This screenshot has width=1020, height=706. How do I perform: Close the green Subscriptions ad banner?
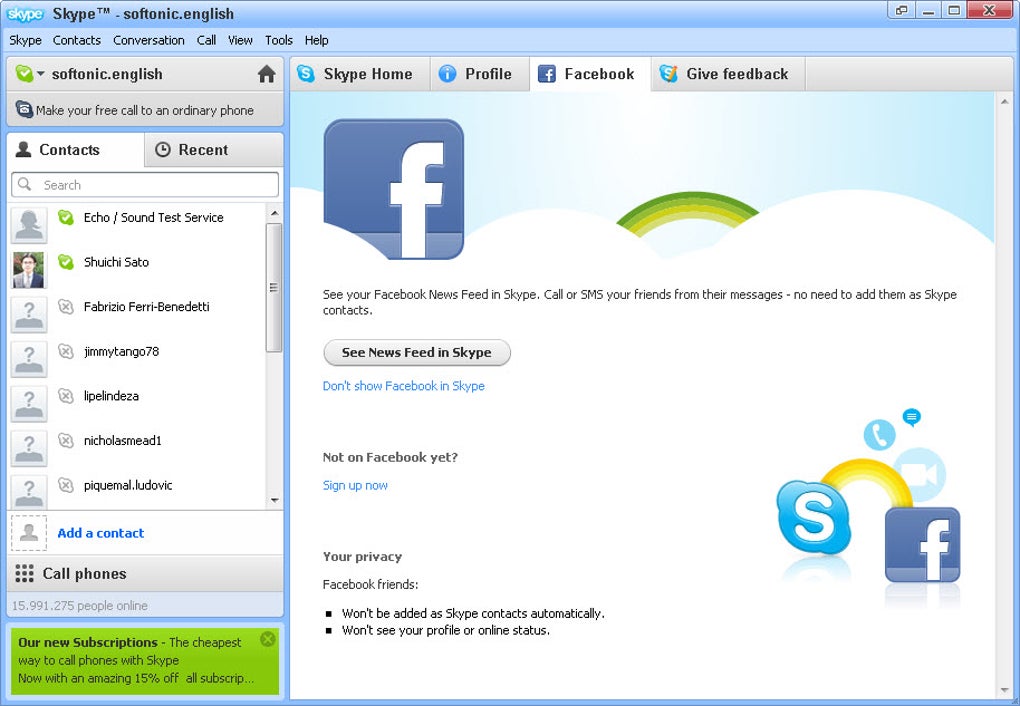(x=267, y=639)
